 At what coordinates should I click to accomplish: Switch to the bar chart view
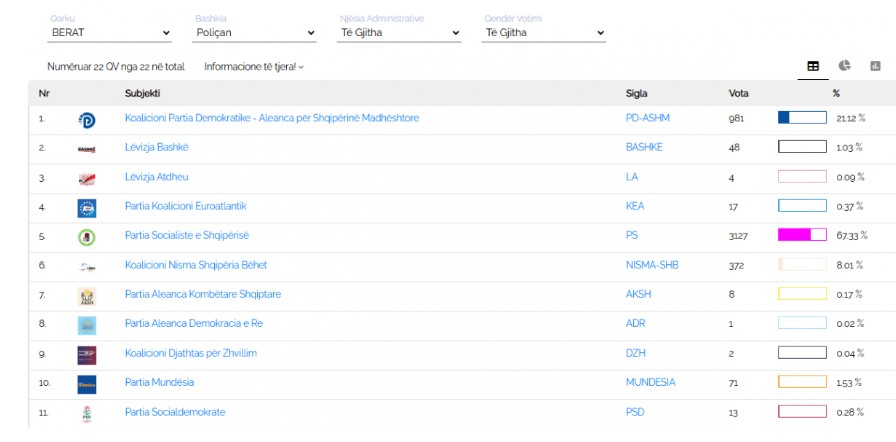pyautogui.click(x=875, y=66)
